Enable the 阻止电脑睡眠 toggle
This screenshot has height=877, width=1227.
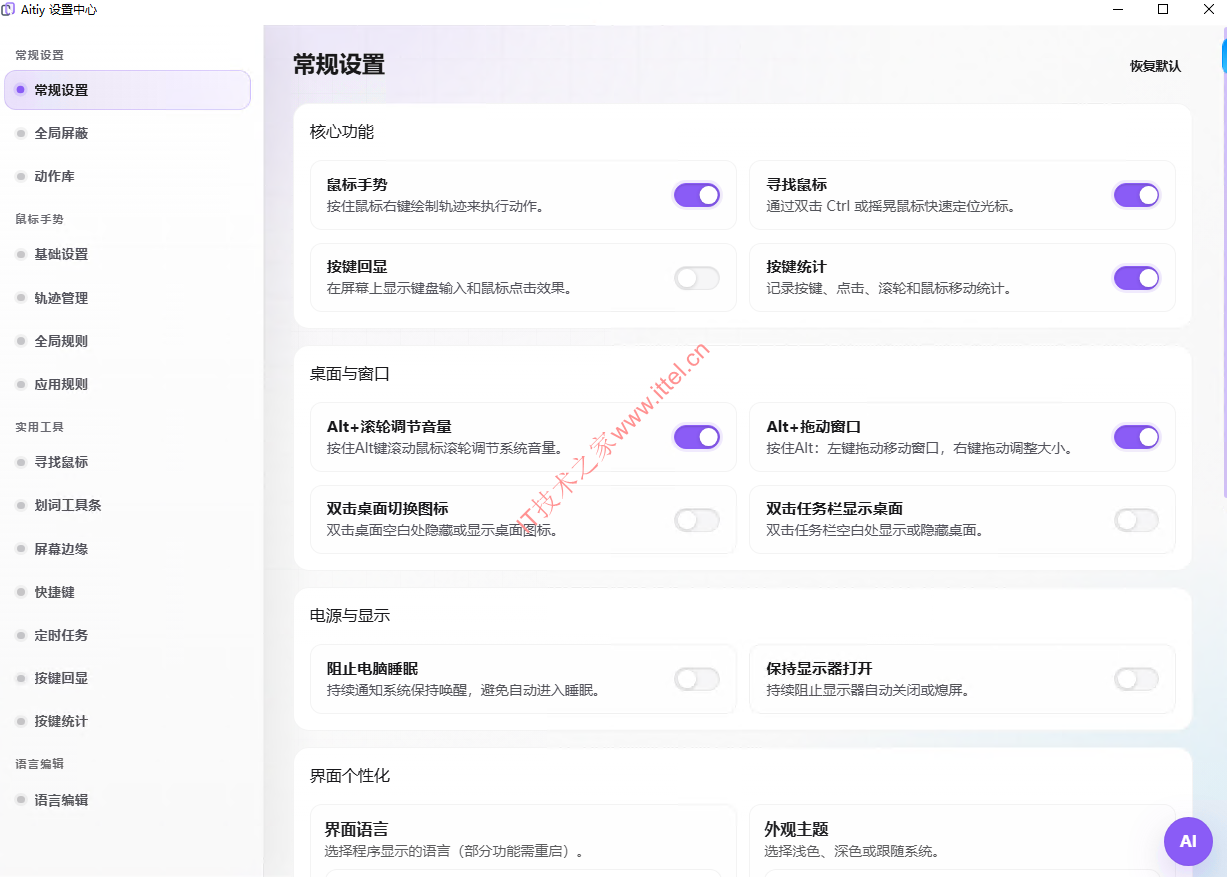tap(697, 680)
